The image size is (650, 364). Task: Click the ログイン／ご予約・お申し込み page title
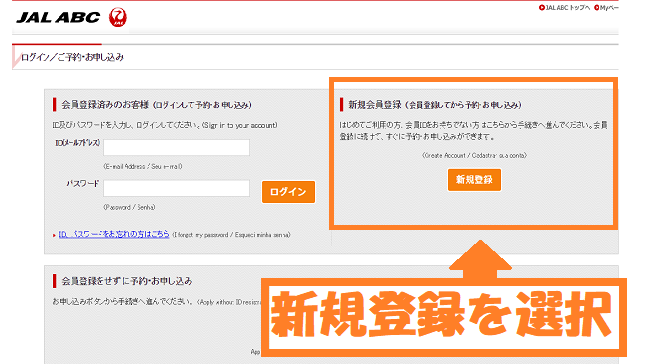[73, 57]
